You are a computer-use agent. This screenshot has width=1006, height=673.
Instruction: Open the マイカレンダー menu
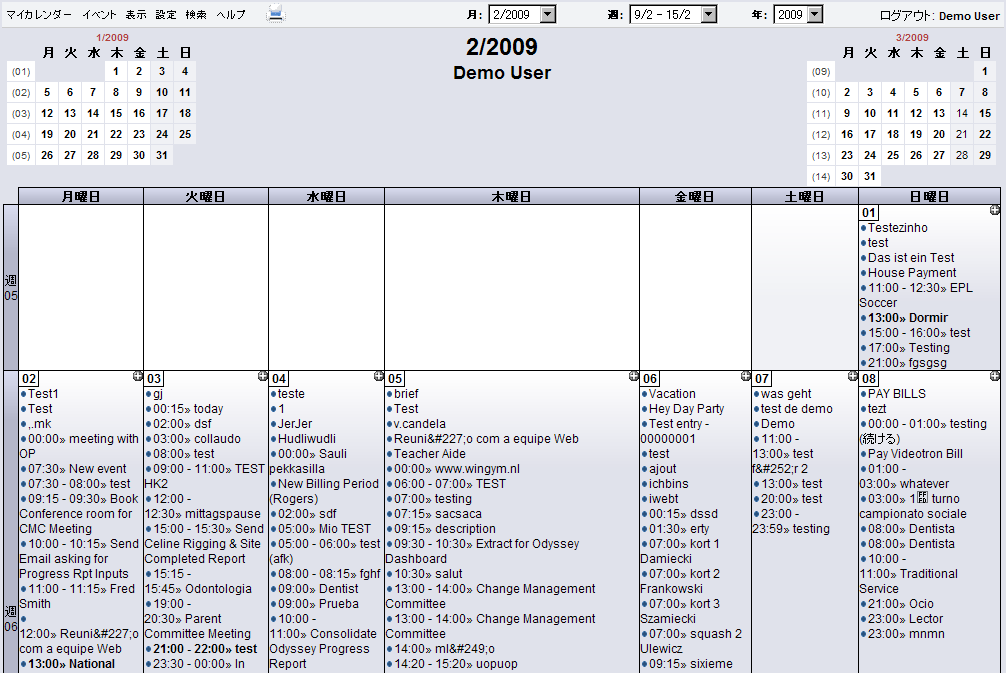39,15
